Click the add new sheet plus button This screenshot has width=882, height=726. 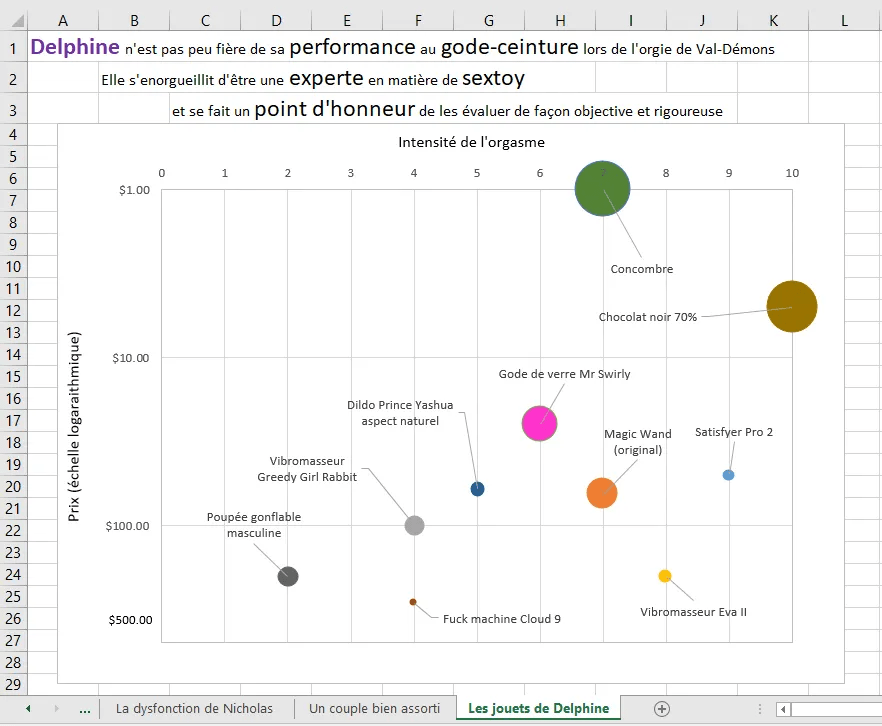click(x=661, y=708)
